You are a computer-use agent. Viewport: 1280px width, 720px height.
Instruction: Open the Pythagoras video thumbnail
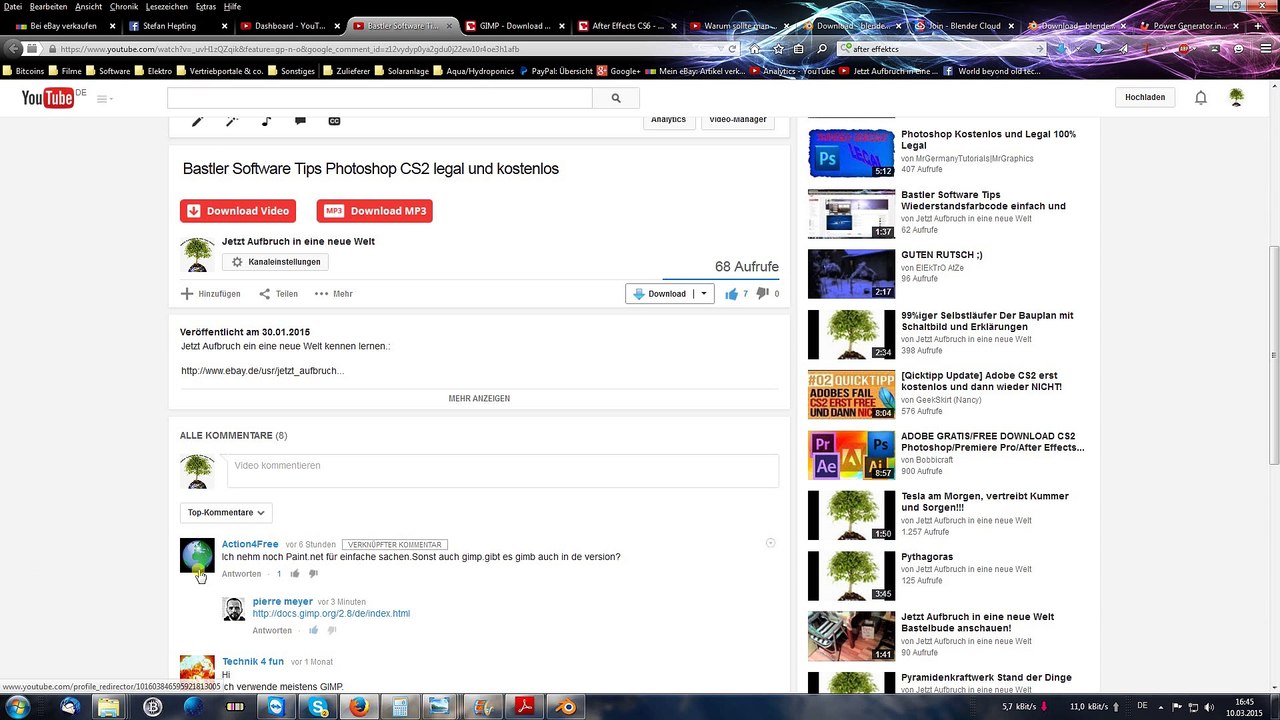(852, 576)
